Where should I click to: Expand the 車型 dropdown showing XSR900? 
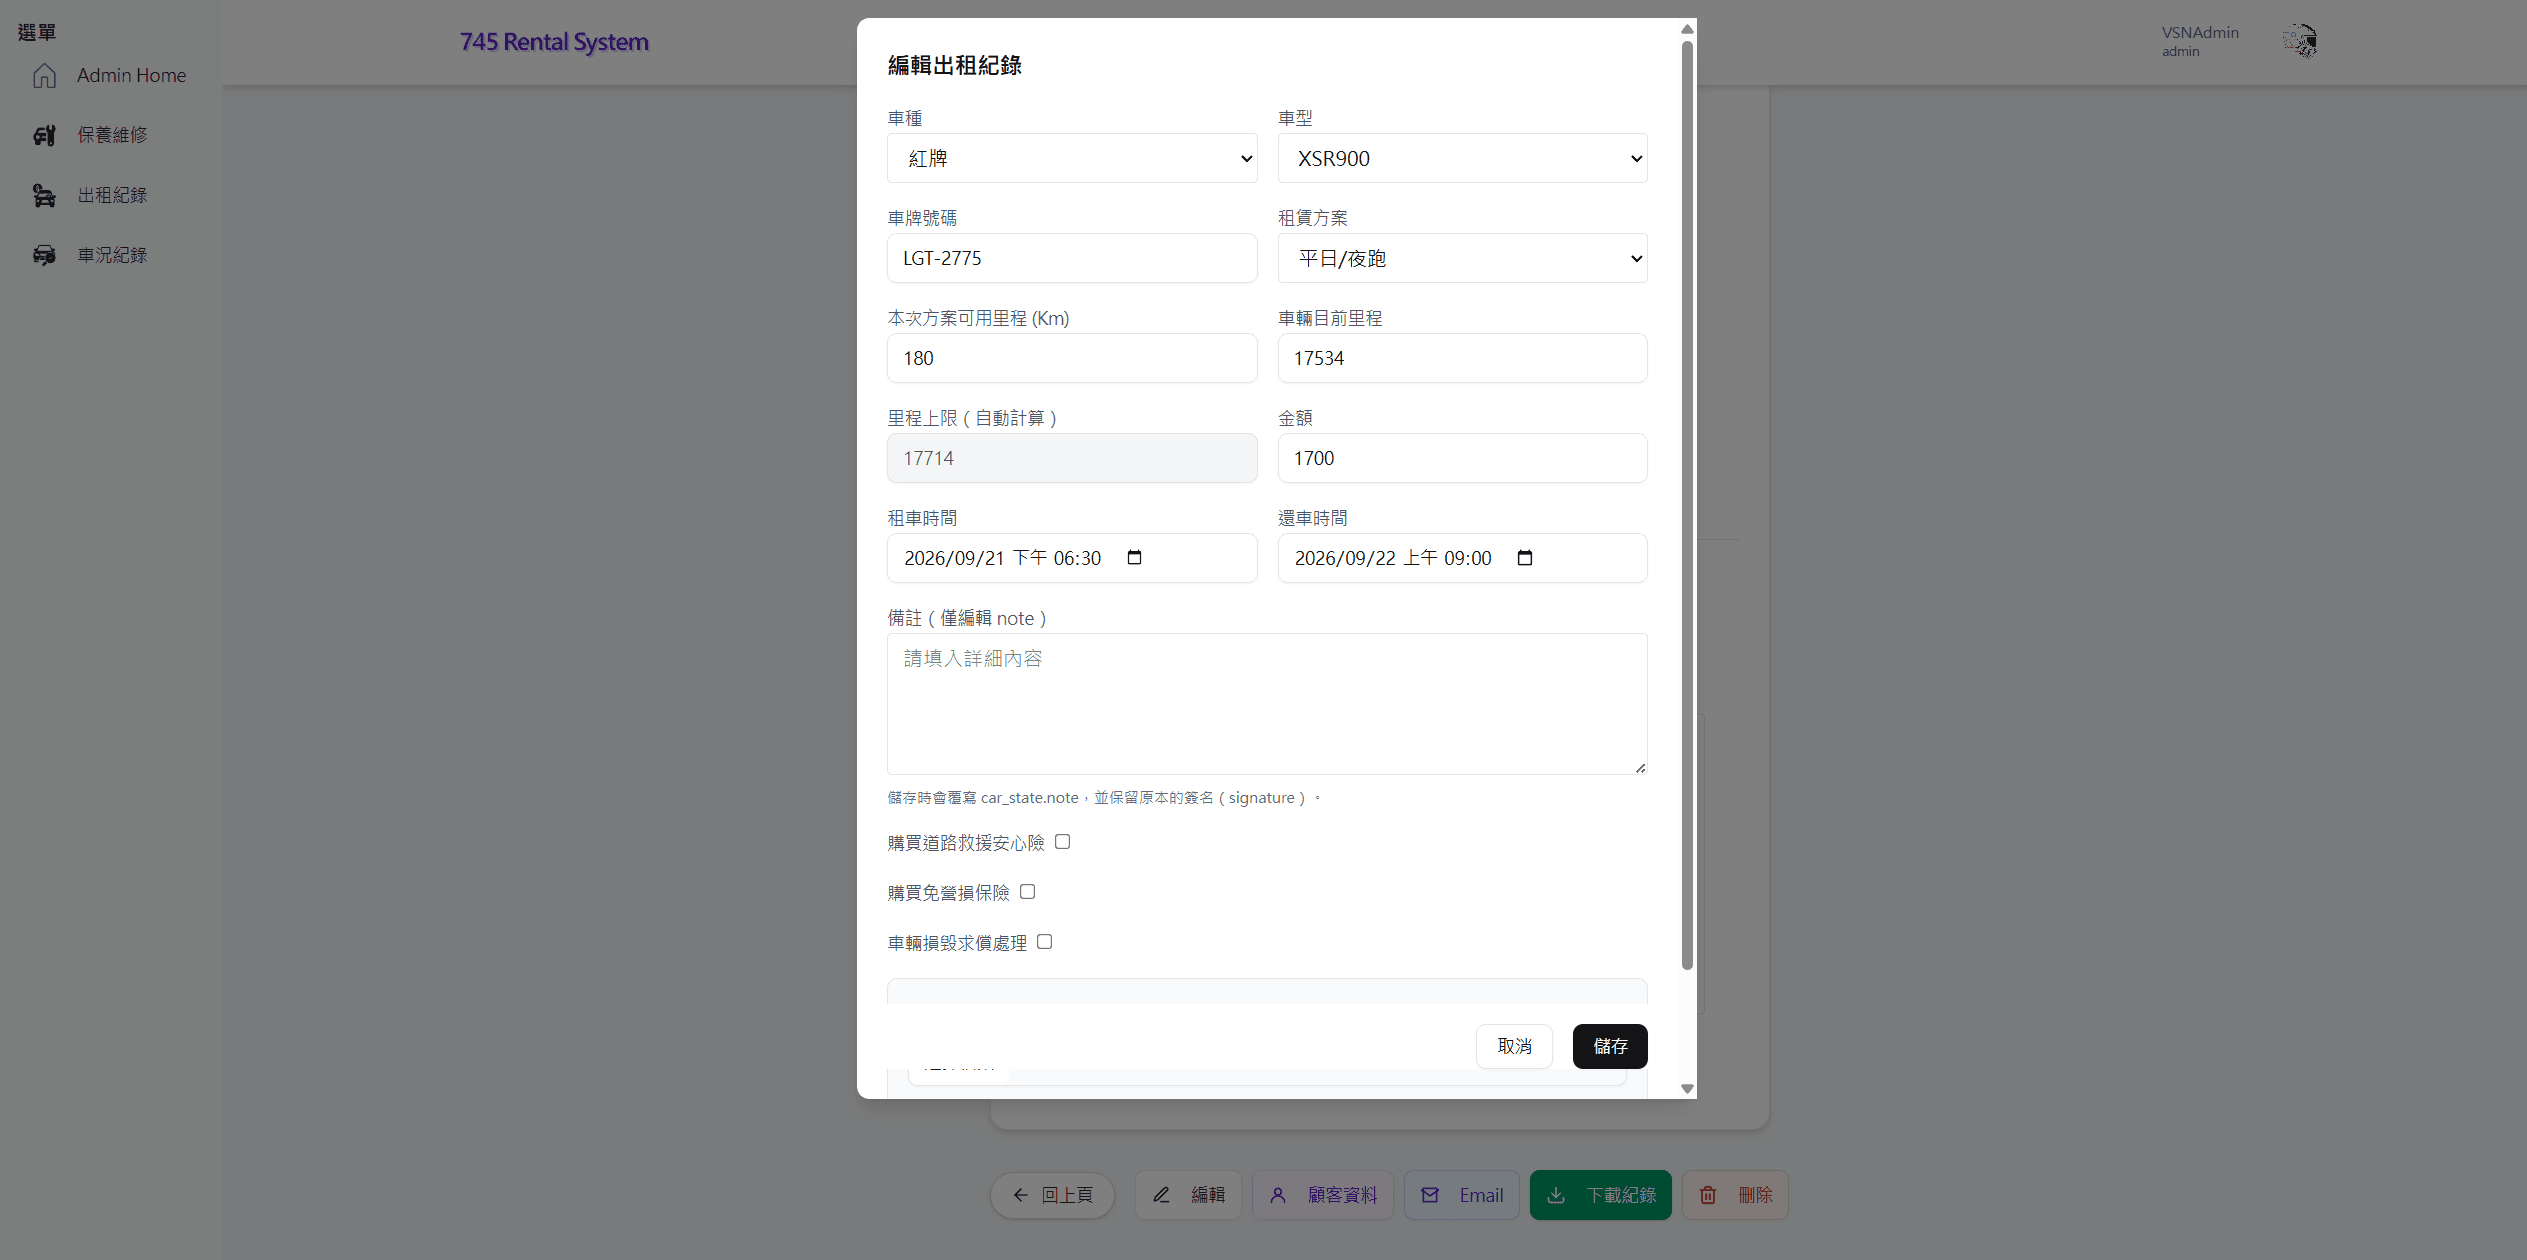[1462, 158]
